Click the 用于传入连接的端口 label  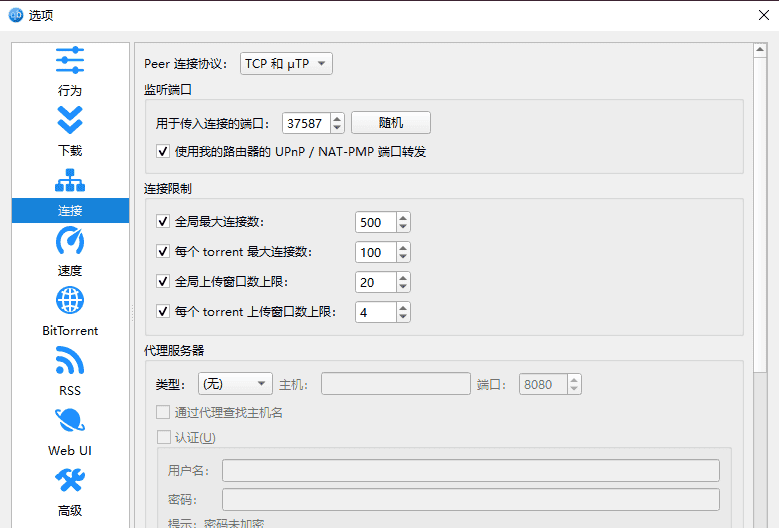pos(213,123)
